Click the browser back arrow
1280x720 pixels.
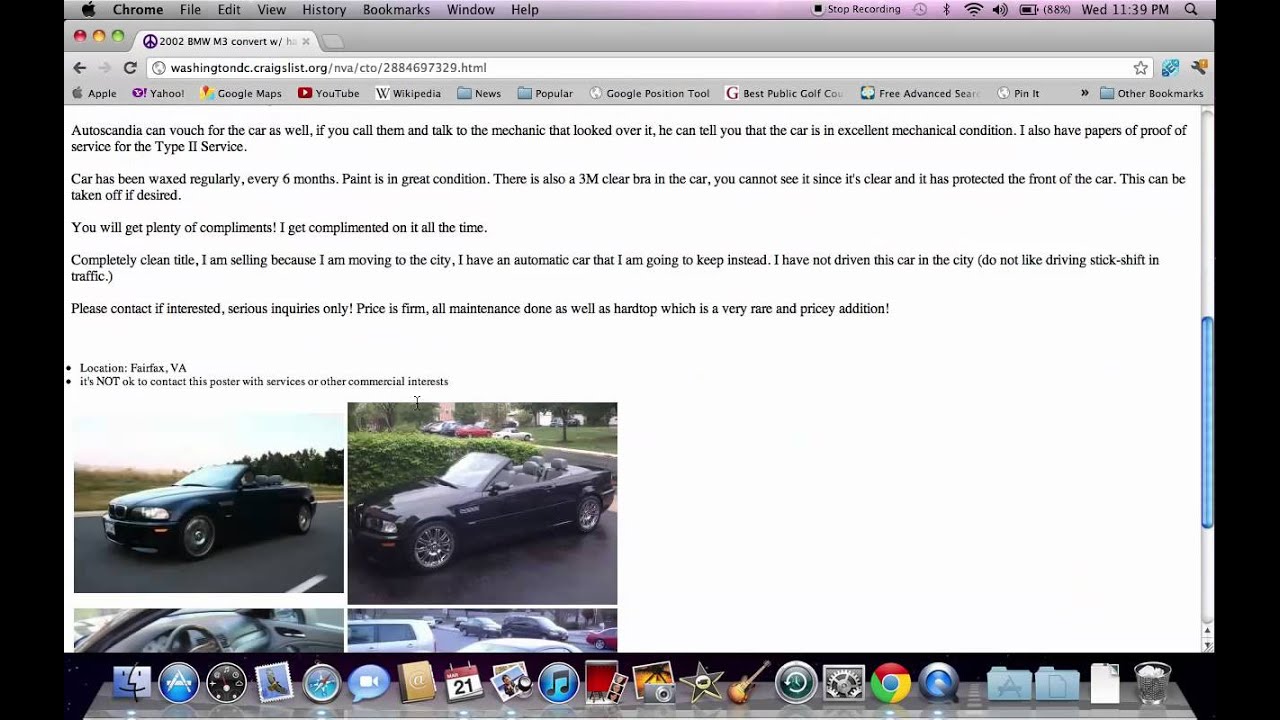[80, 67]
